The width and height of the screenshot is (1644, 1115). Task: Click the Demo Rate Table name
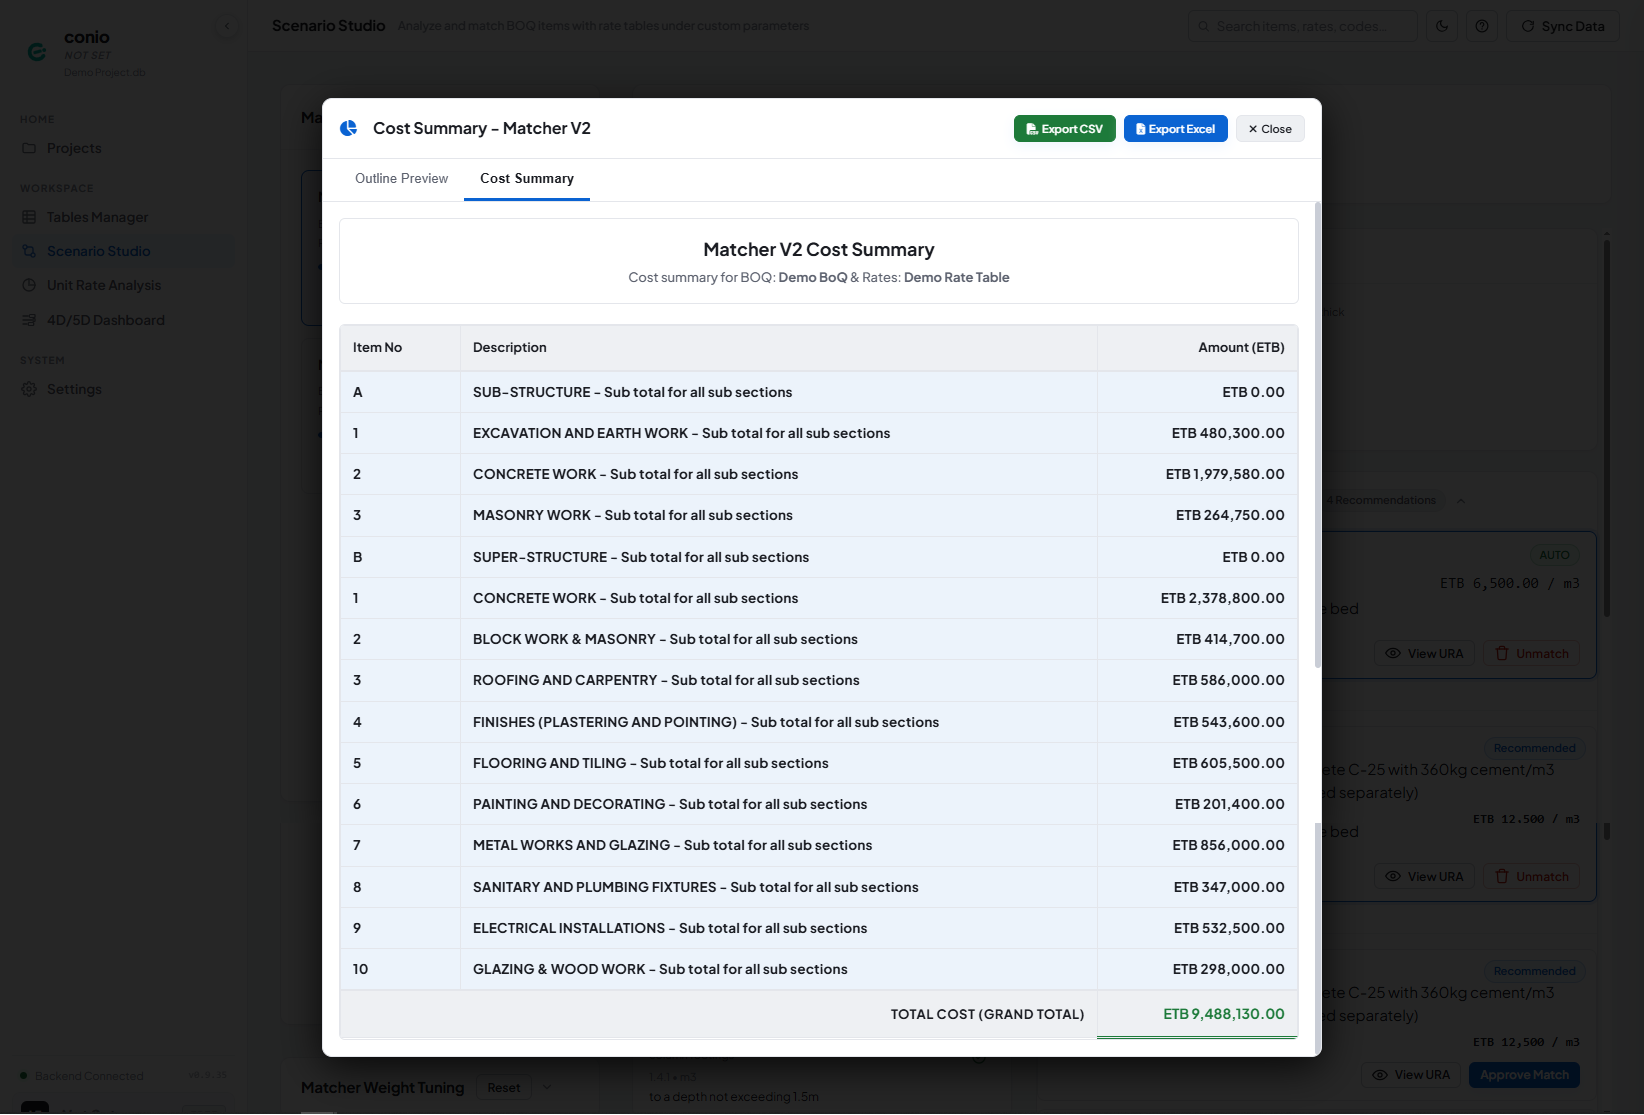[956, 278]
